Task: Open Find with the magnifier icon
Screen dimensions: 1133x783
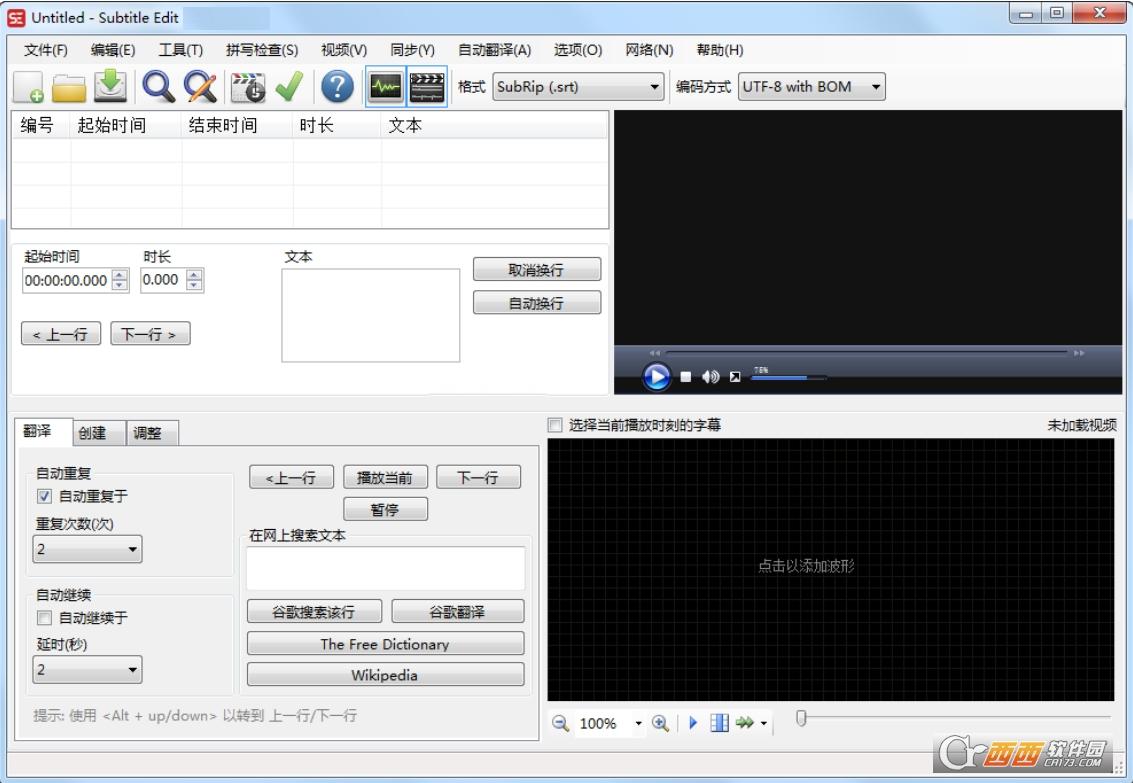Action: [158, 87]
